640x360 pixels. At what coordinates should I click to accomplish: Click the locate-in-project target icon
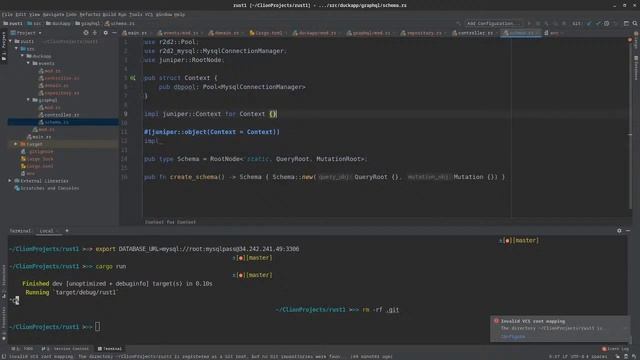click(x=86, y=33)
